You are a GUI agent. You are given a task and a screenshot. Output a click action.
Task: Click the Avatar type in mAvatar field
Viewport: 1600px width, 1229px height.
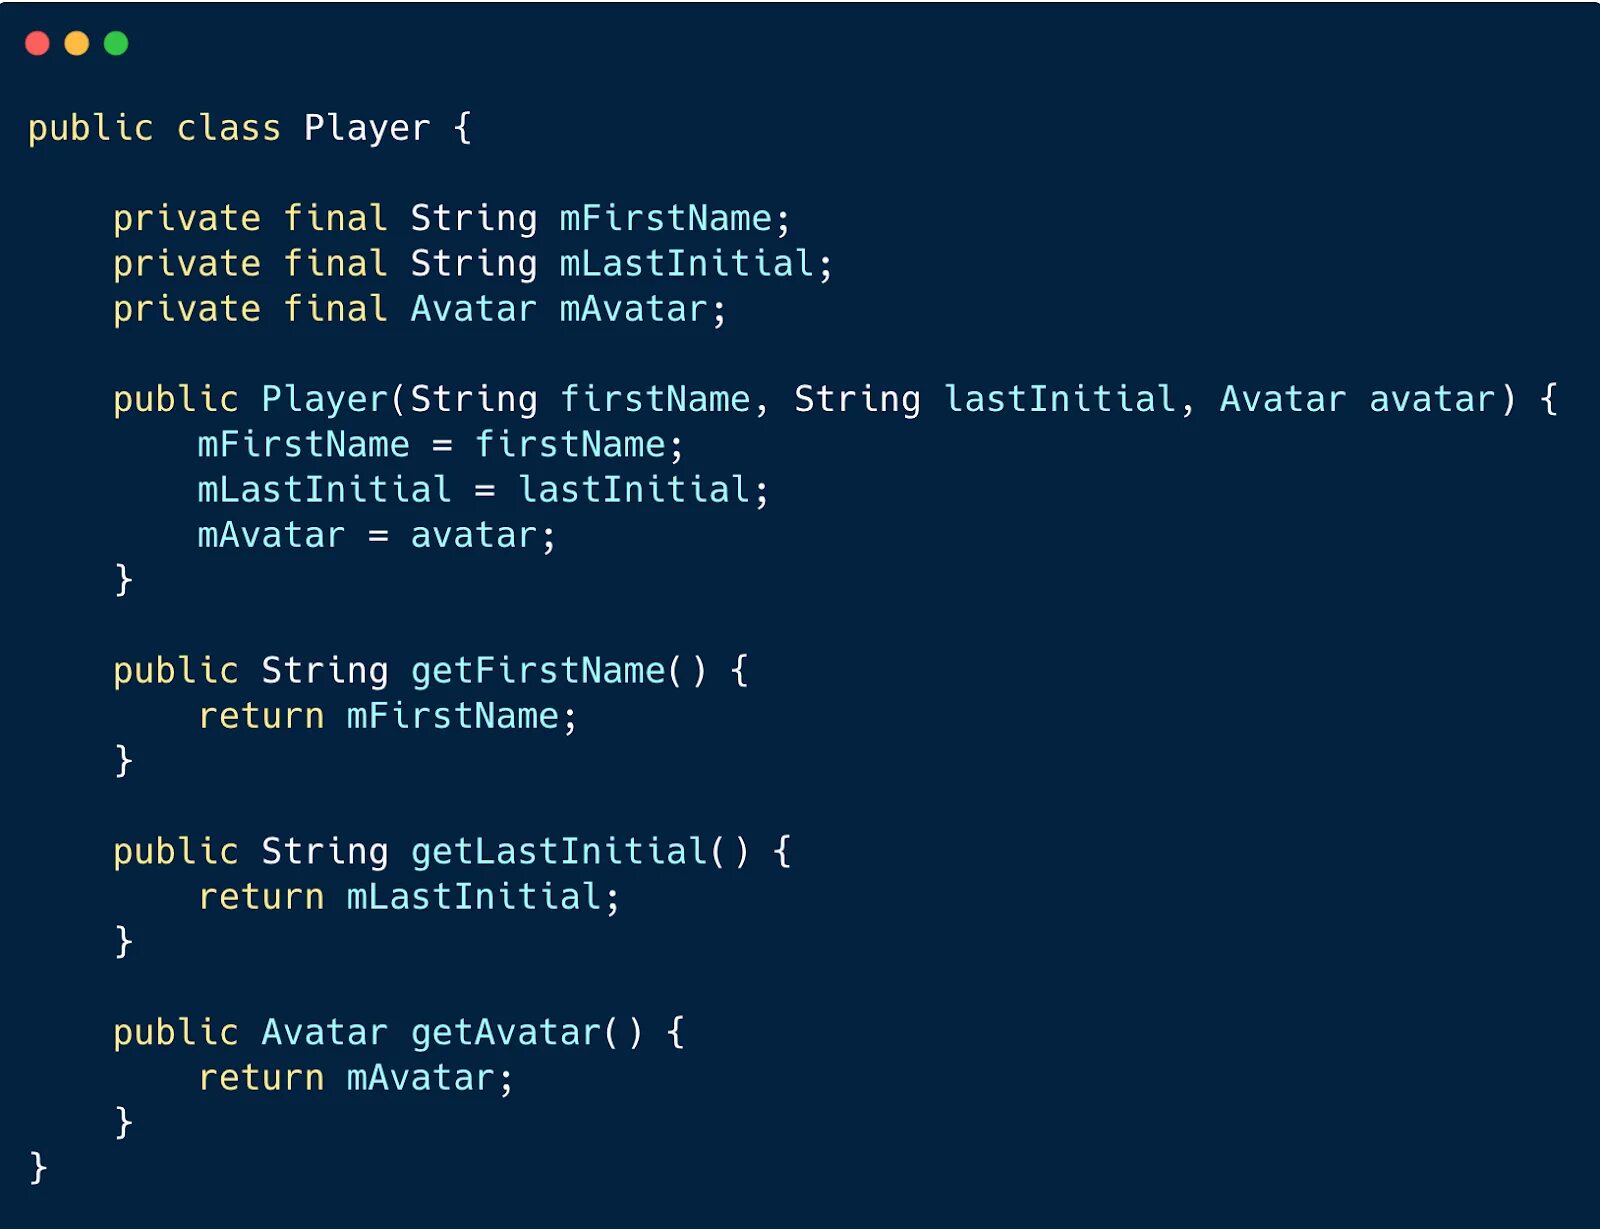point(473,308)
